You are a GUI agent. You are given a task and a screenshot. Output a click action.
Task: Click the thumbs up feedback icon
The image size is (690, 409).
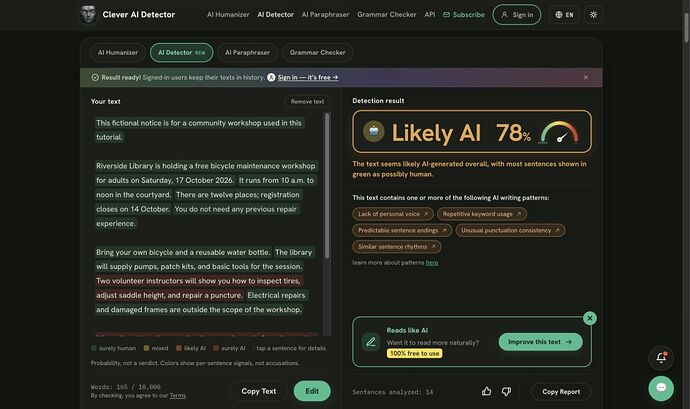[x=487, y=391]
